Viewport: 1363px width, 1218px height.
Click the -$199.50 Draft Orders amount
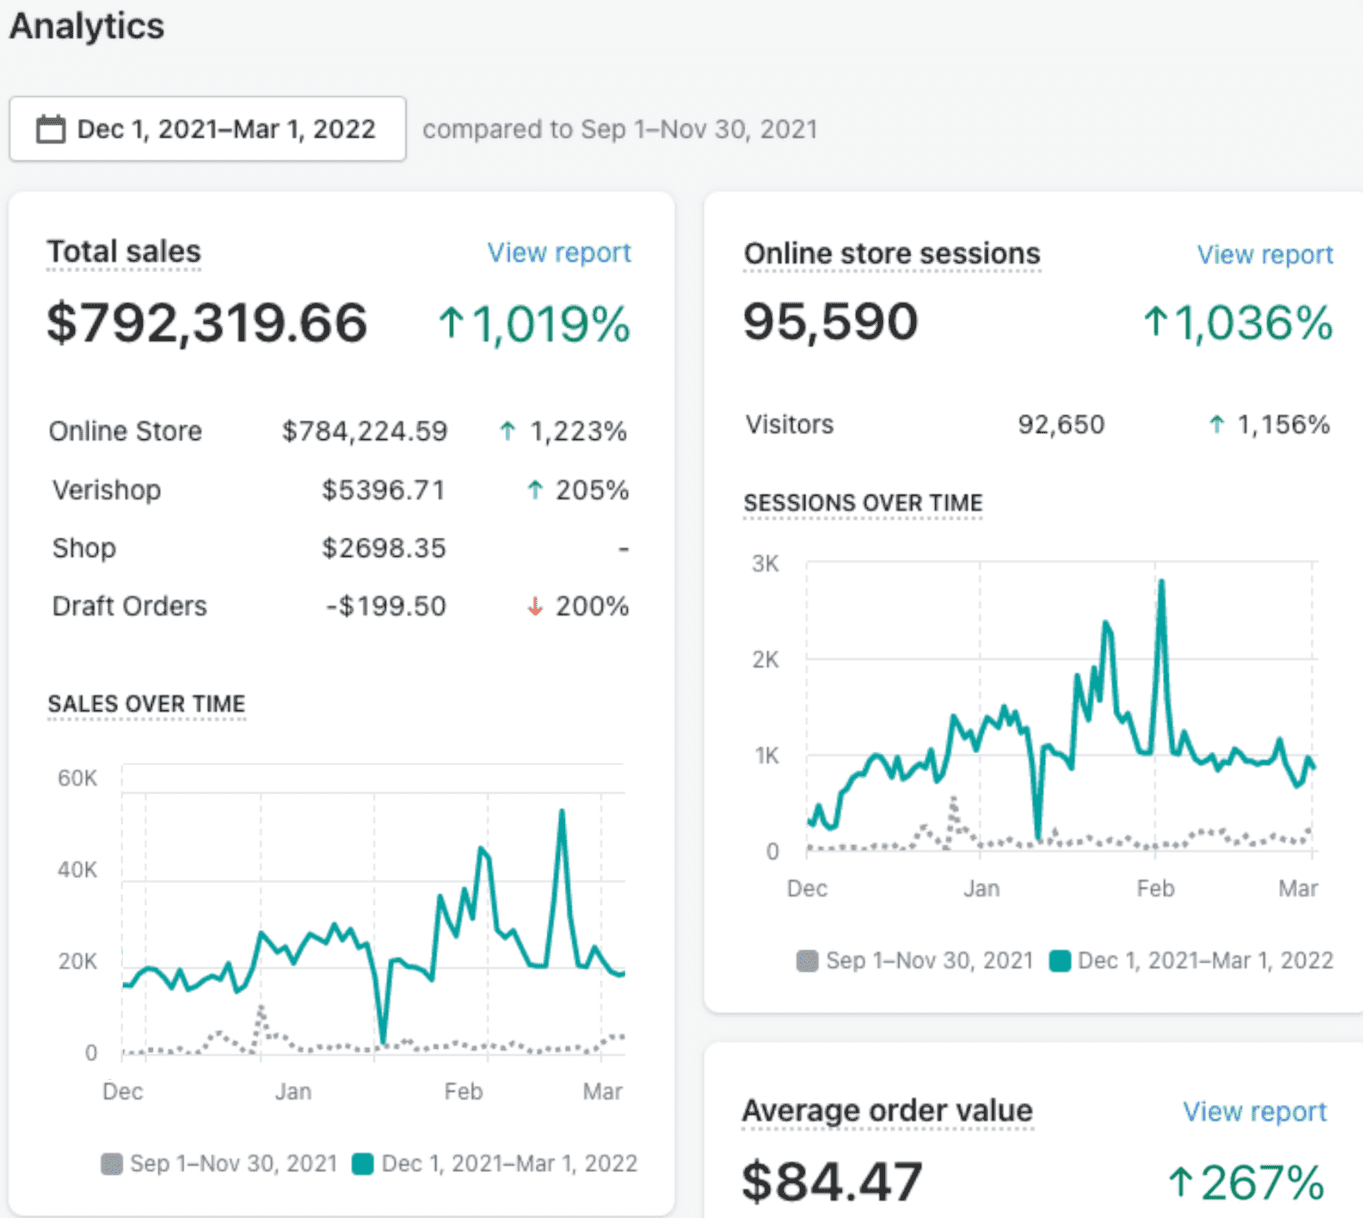[386, 606]
